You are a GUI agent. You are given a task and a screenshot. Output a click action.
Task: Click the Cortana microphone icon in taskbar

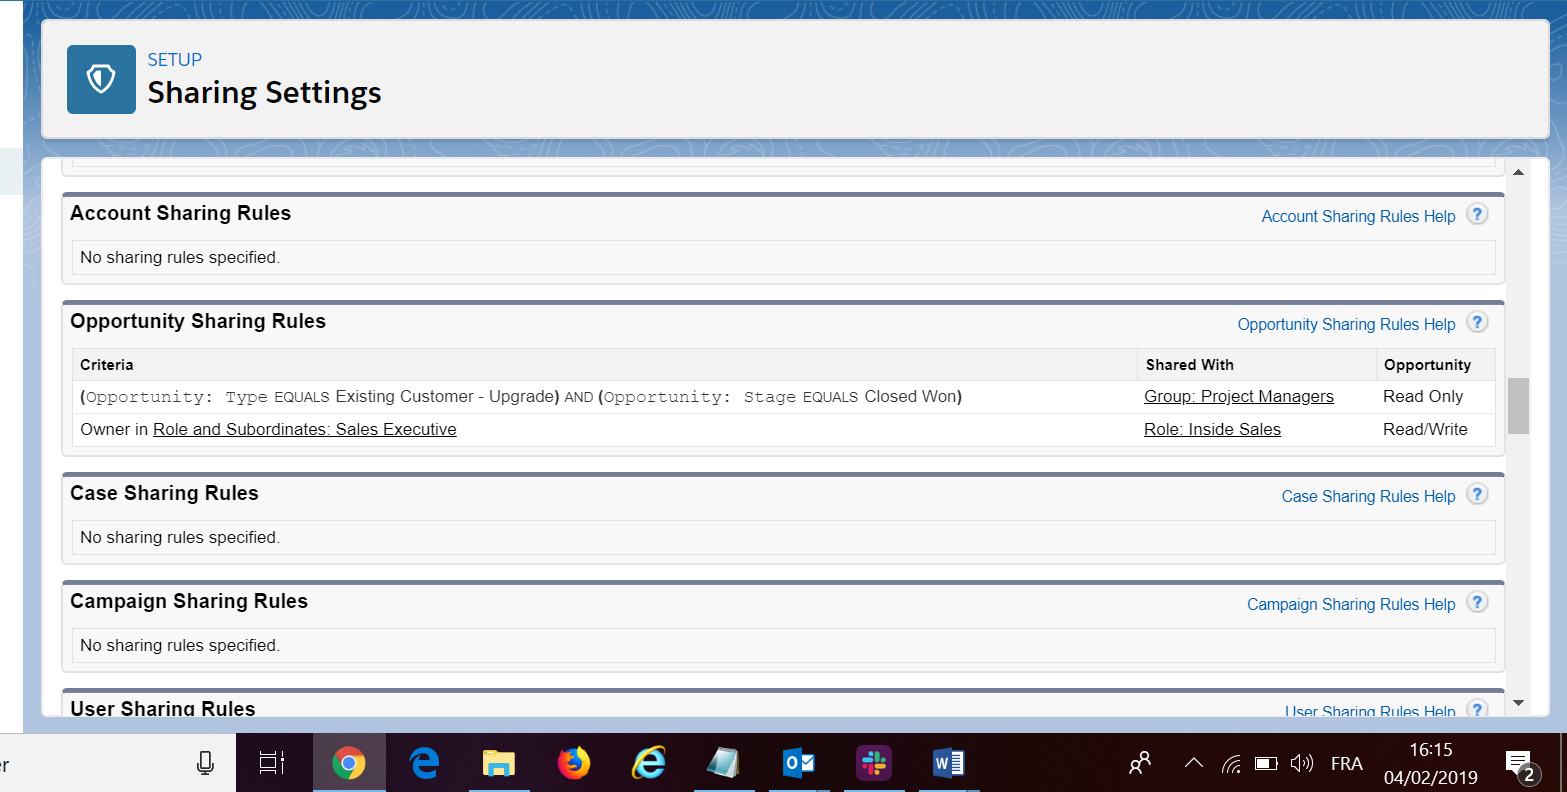[205, 764]
